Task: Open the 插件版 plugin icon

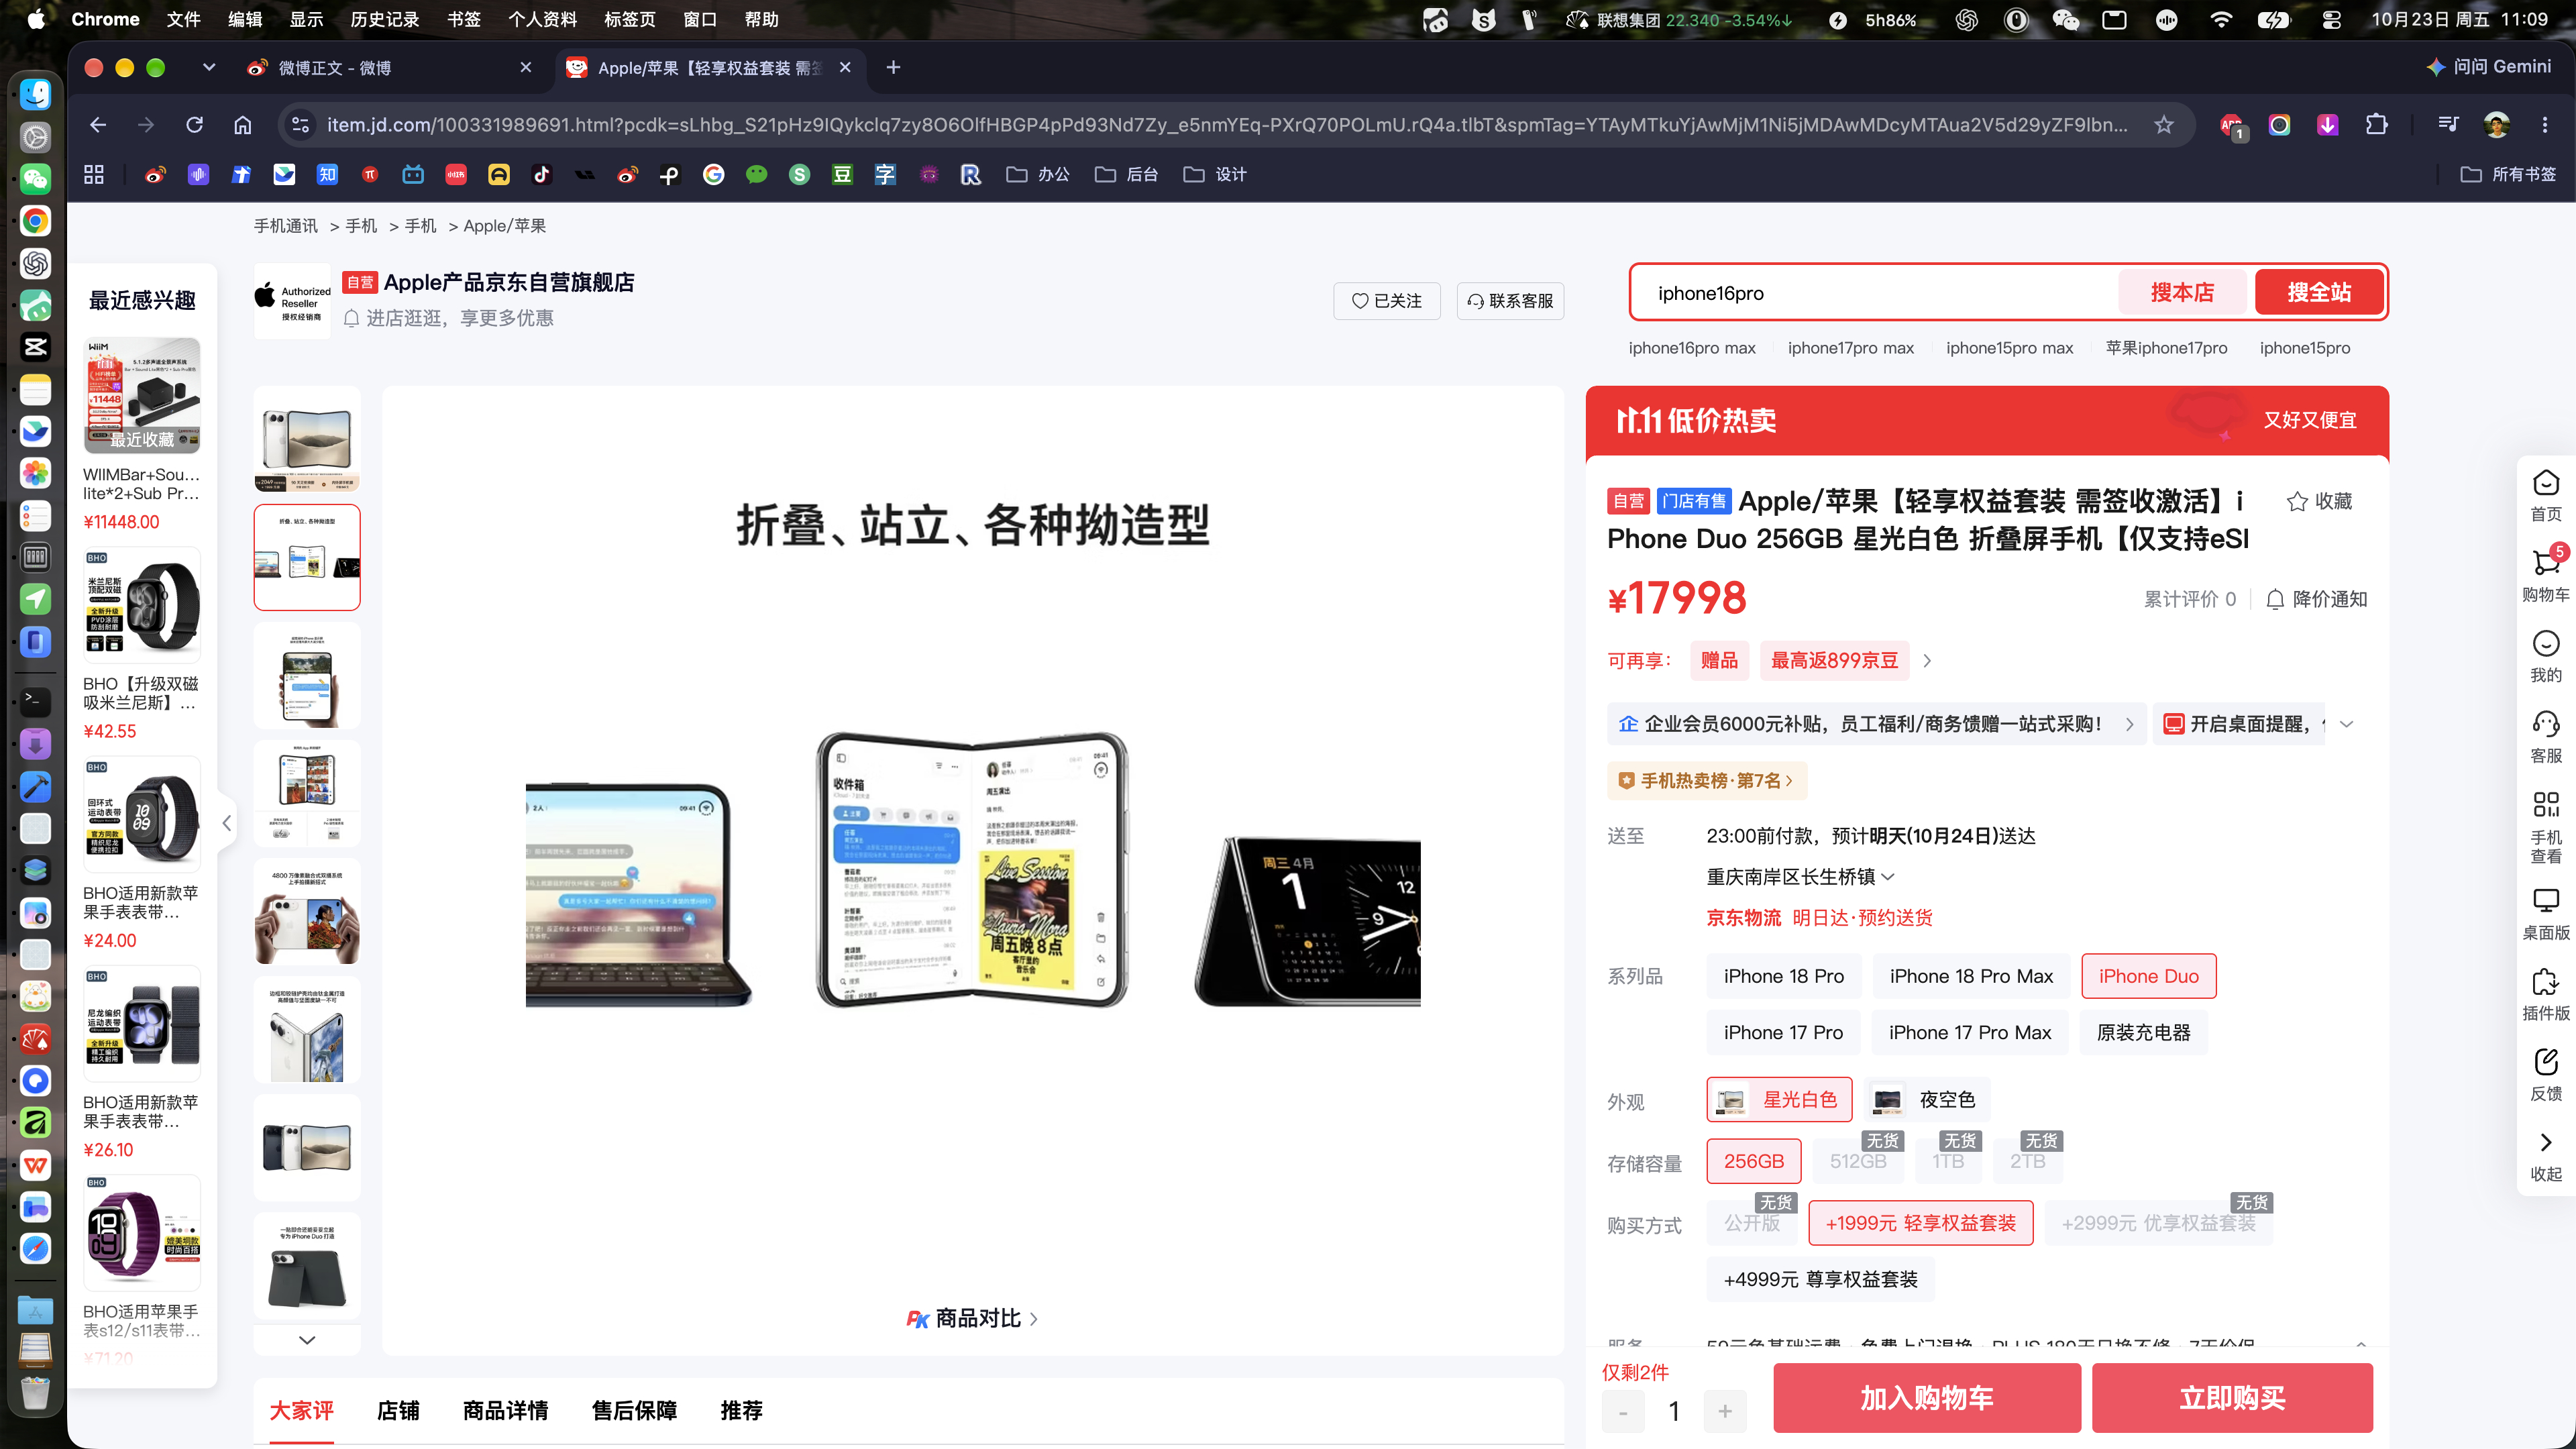Action: [x=2545, y=981]
